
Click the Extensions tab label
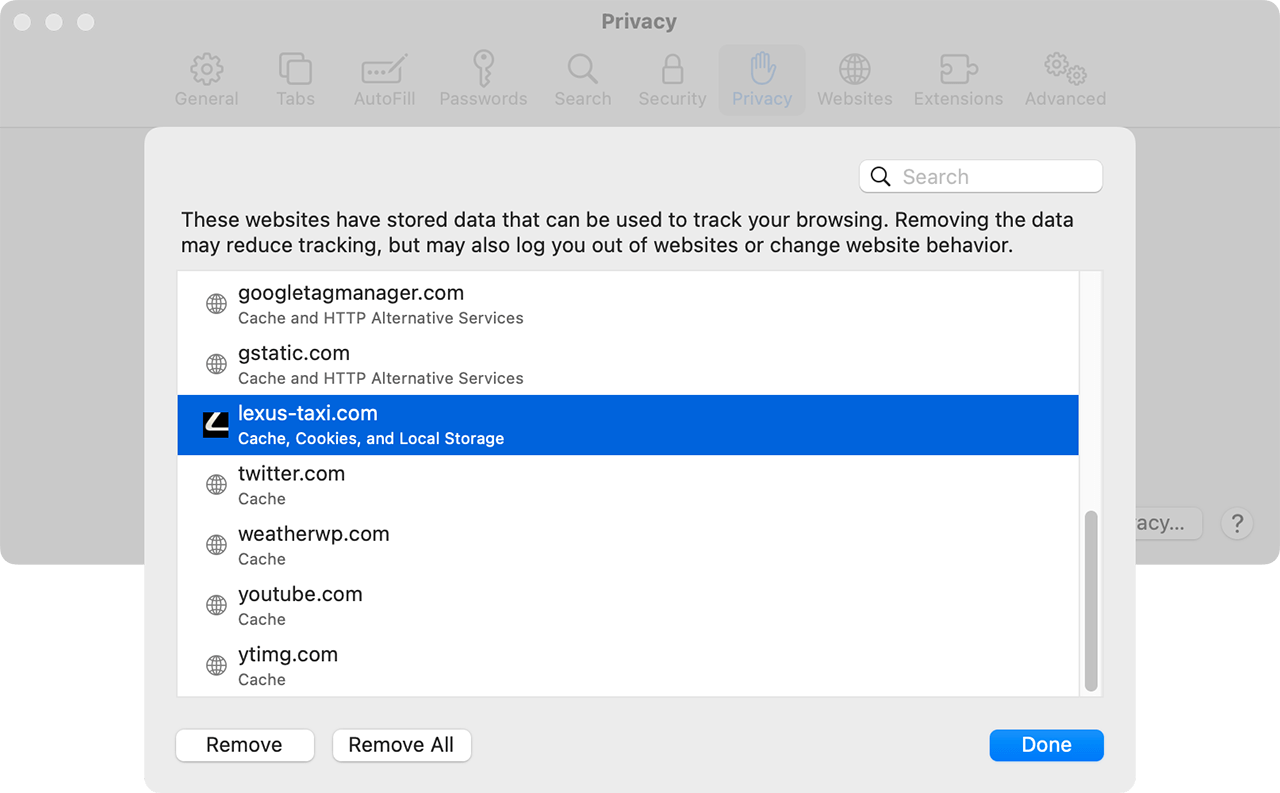(x=958, y=99)
